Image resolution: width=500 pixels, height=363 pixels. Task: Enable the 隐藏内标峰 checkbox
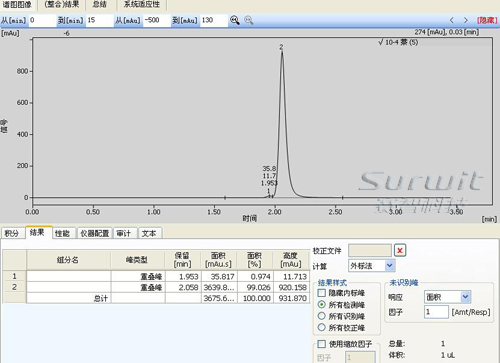tap(322, 293)
